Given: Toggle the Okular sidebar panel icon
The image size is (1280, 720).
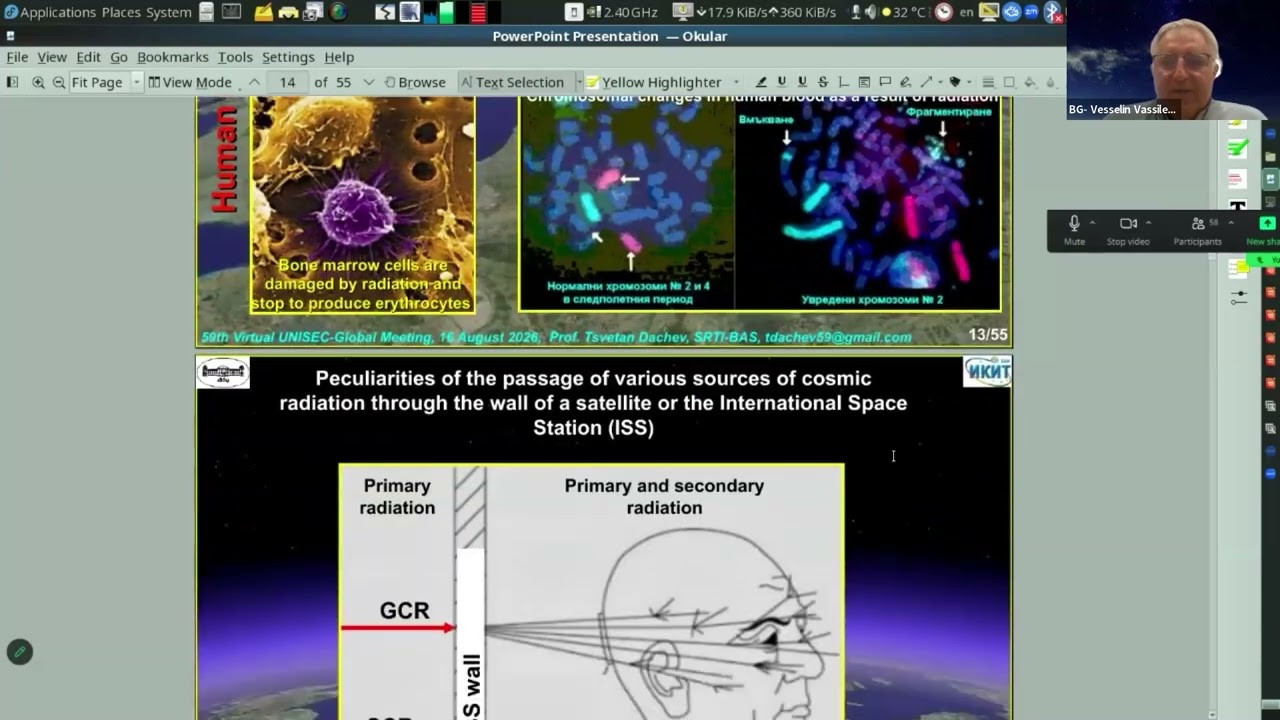Looking at the screenshot, I should (x=13, y=82).
